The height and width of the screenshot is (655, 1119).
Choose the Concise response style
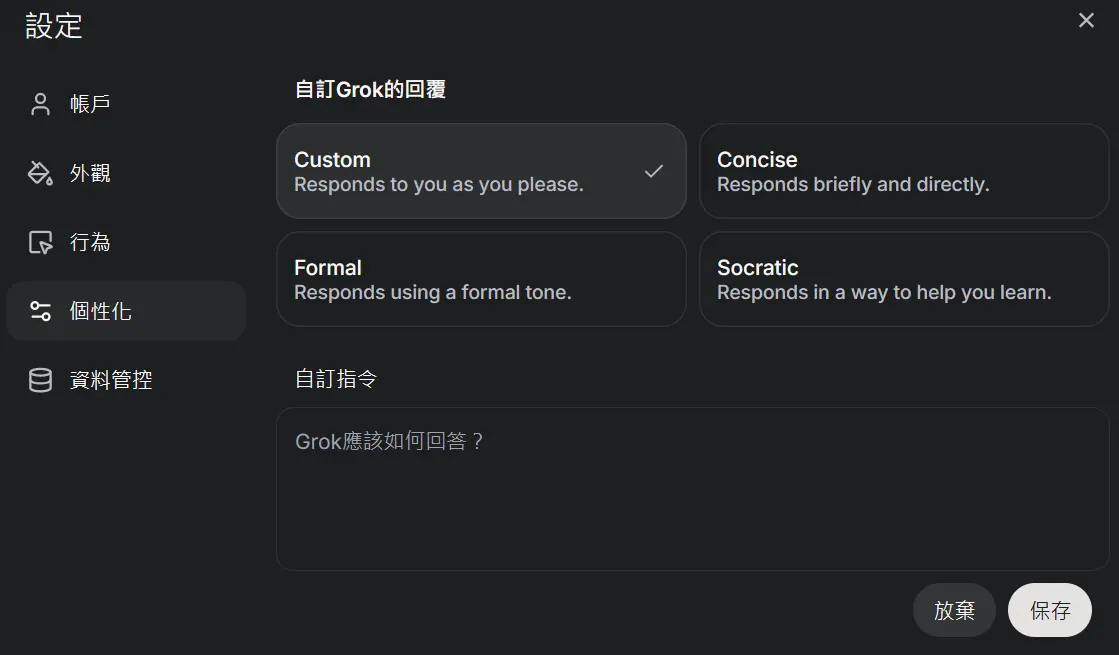tap(903, 171)
